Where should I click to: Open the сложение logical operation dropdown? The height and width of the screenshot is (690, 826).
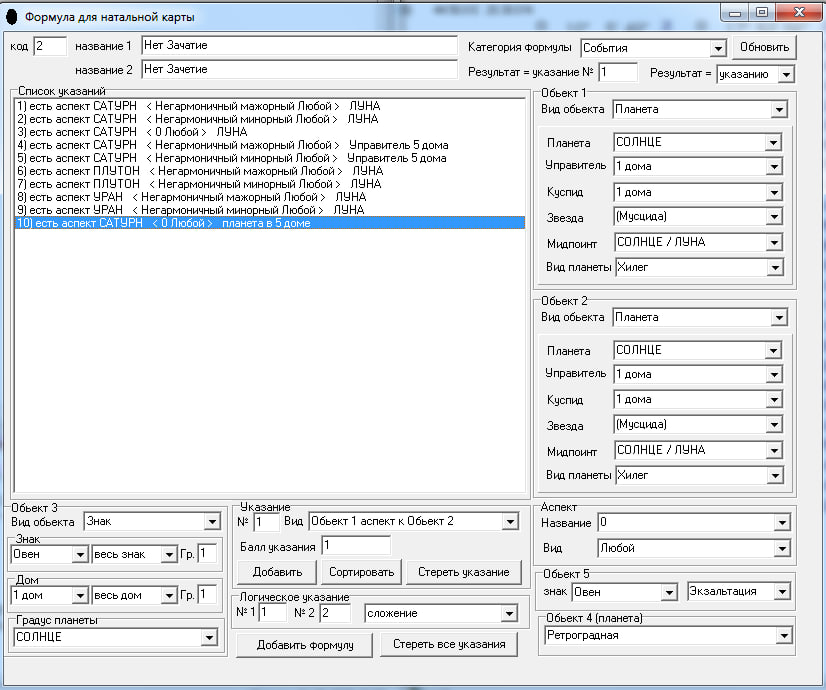click(506, 612)
